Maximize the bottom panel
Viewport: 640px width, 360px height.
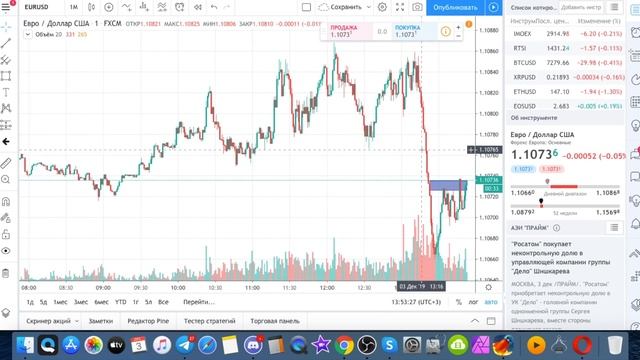[491, 321]
